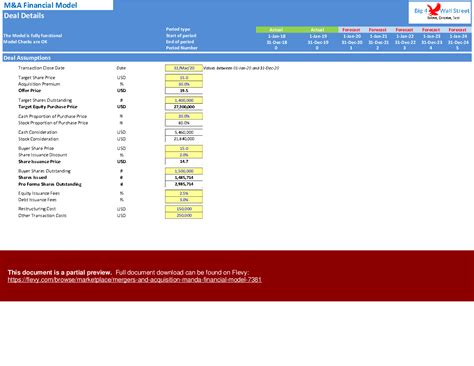Click the Offer Price value cell
The height and width of the screenshot is (366, 474).
pyautogui.click(x=184, y=91)
